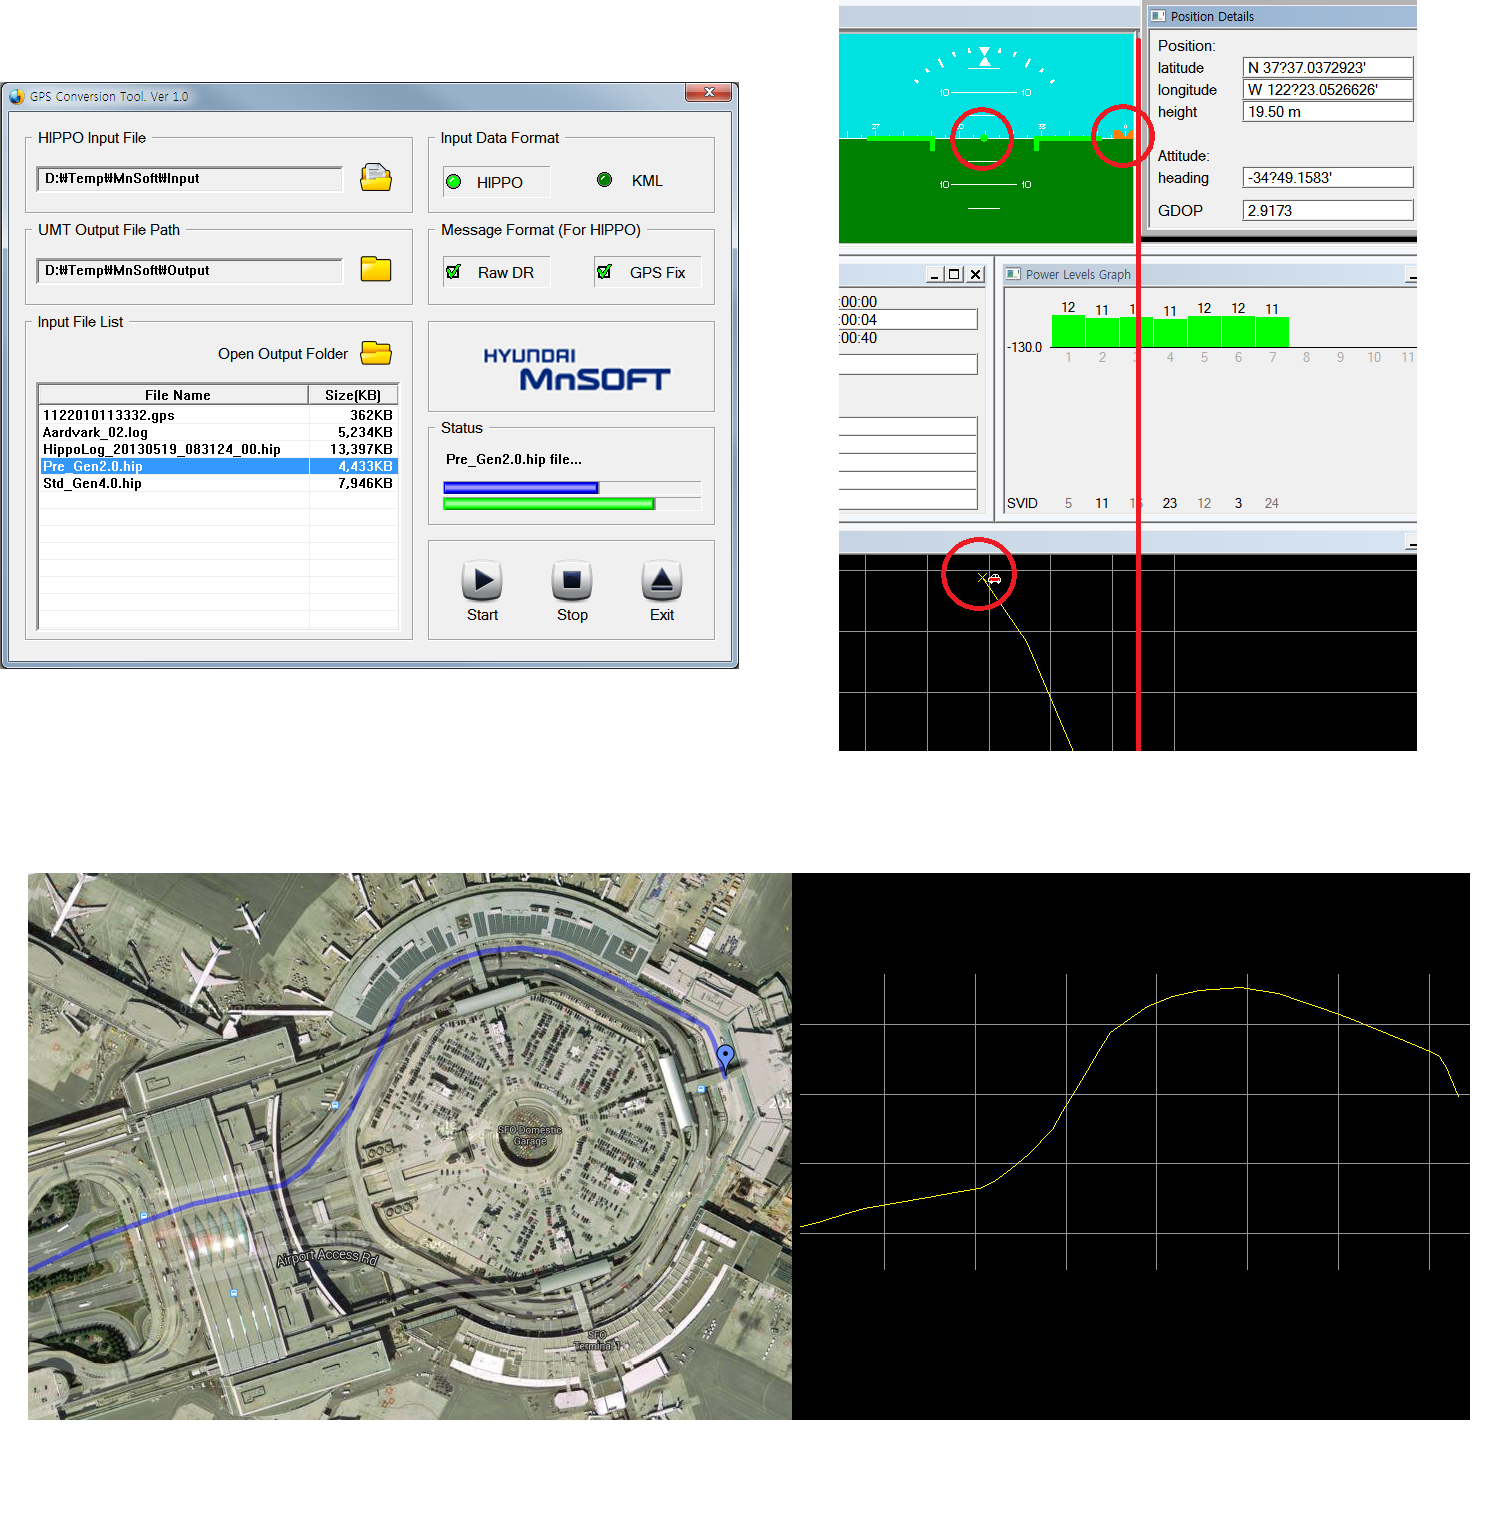This screenshot has width=1498, height=1522.
Task: Click the HIPPO input file path field
Action: (190, 179)
